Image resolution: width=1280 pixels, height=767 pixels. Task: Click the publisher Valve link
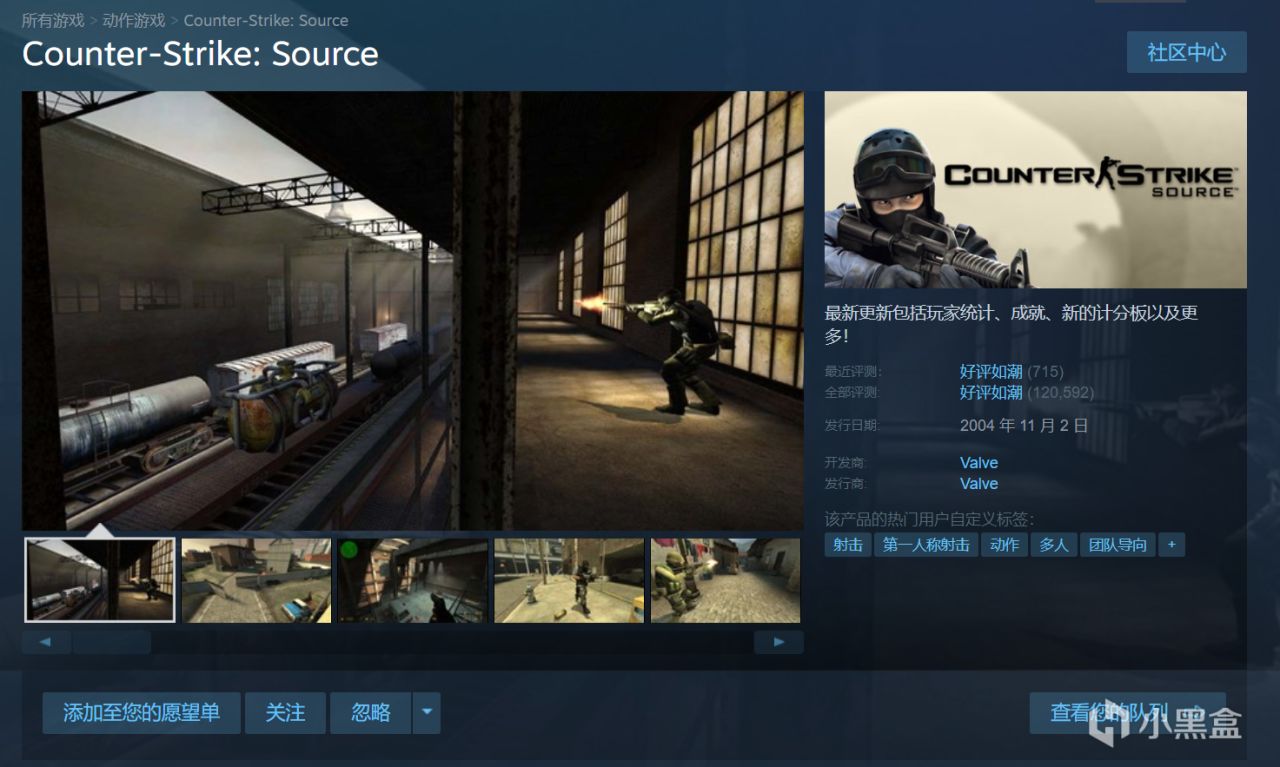(979, 483)
